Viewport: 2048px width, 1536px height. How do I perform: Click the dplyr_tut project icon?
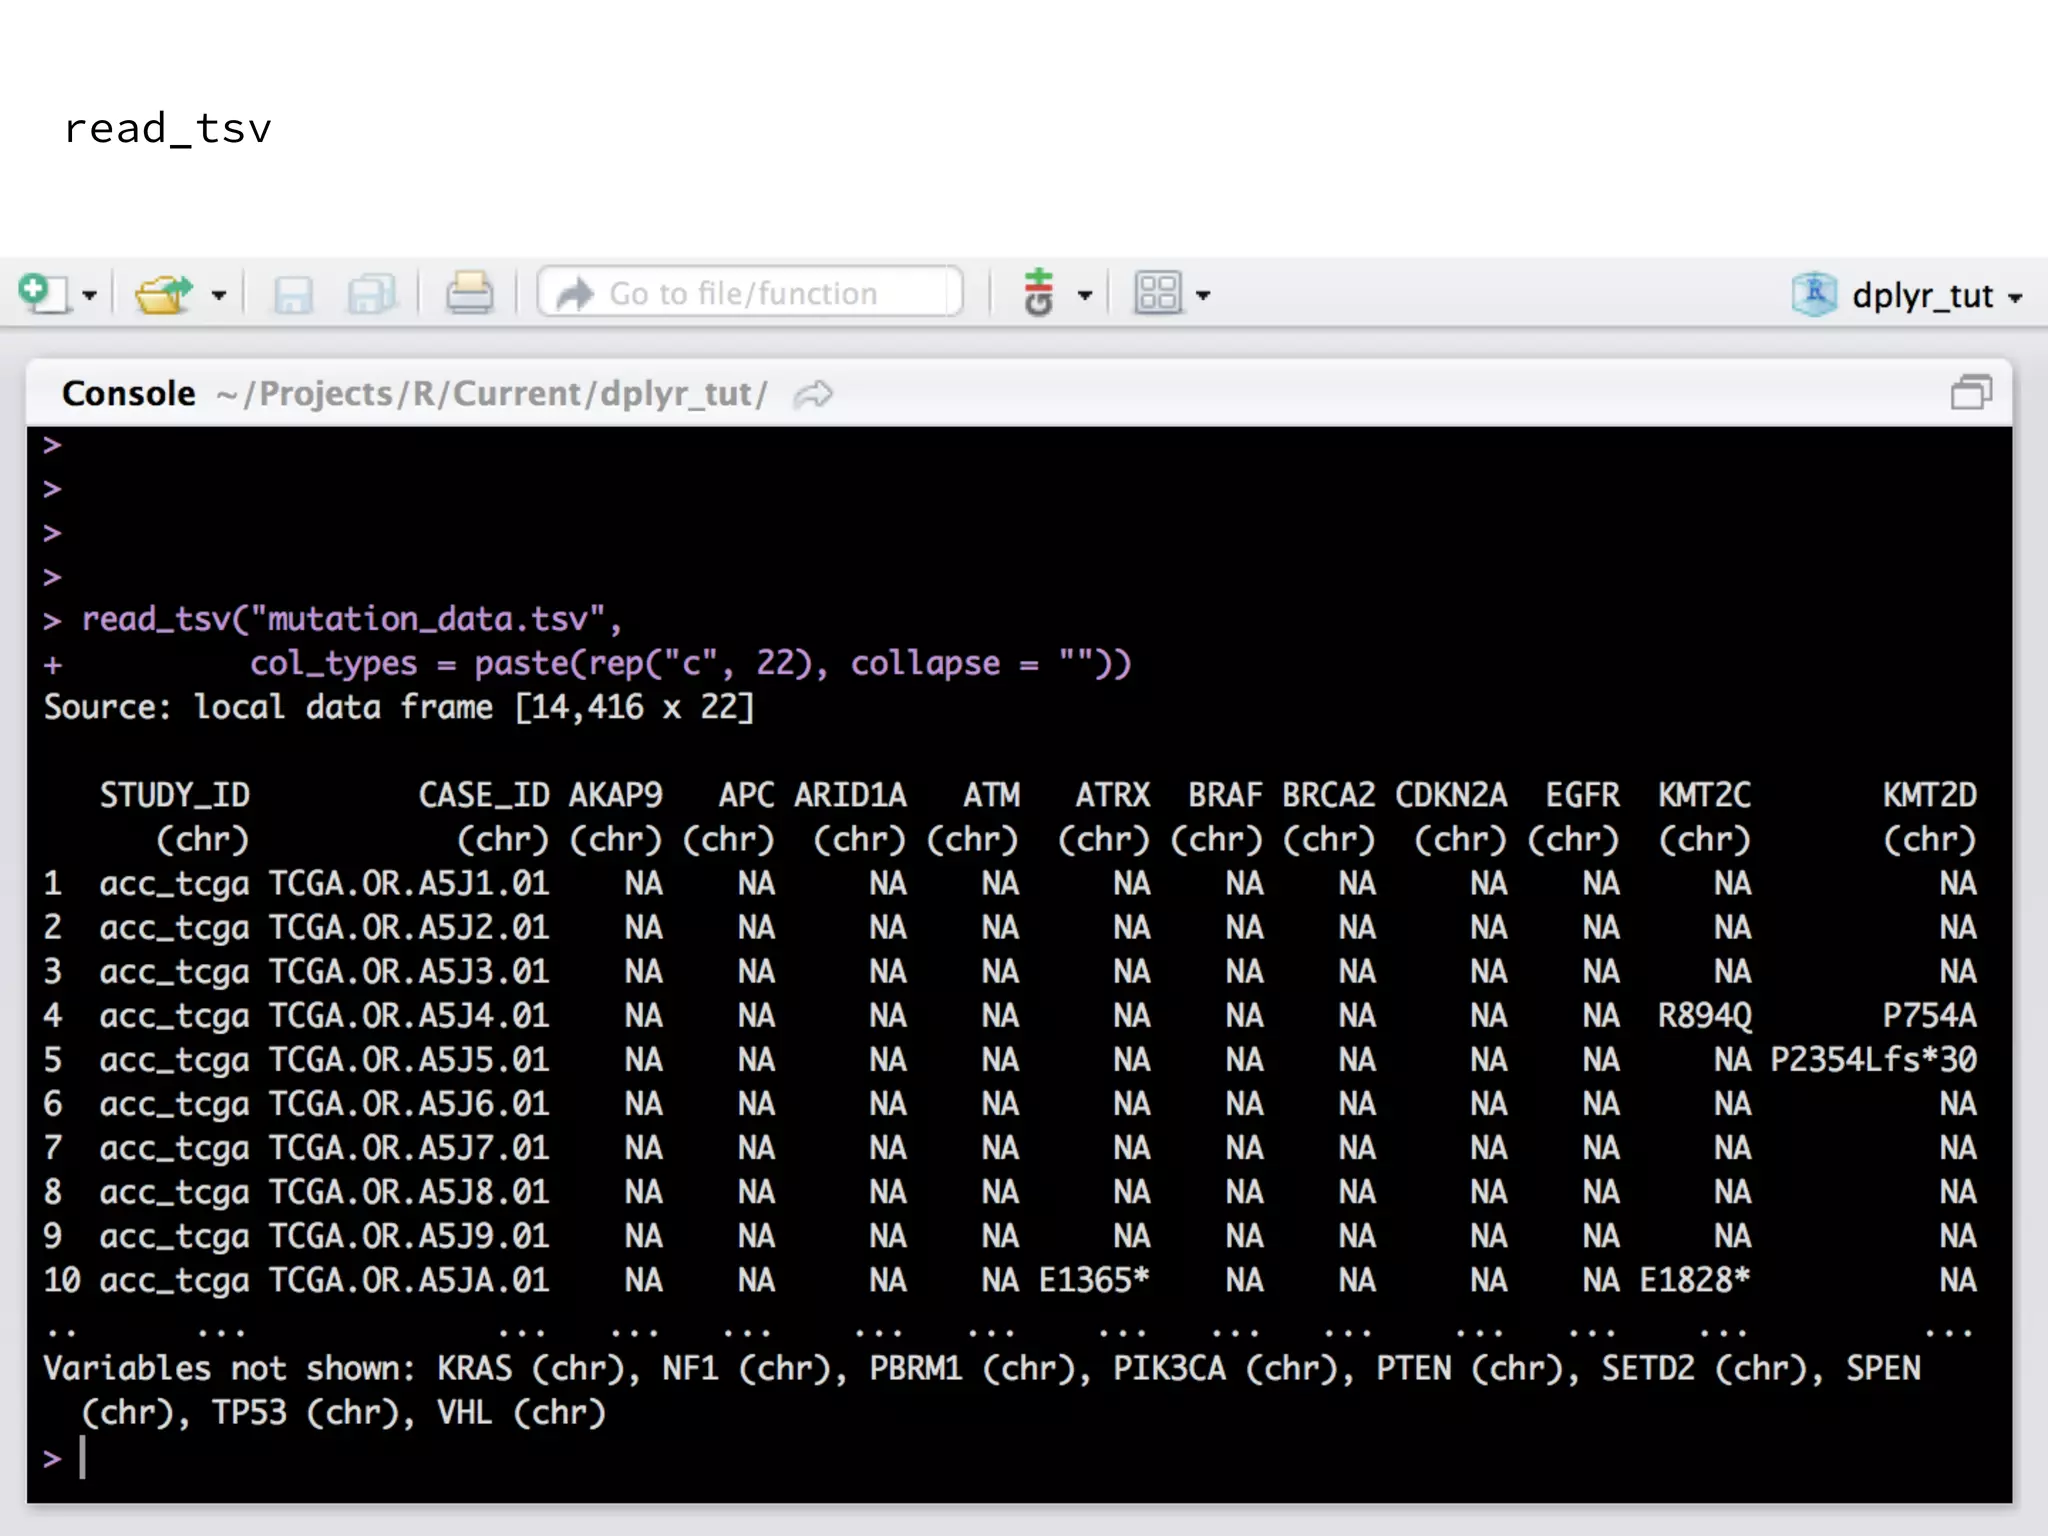(1813, 294)
